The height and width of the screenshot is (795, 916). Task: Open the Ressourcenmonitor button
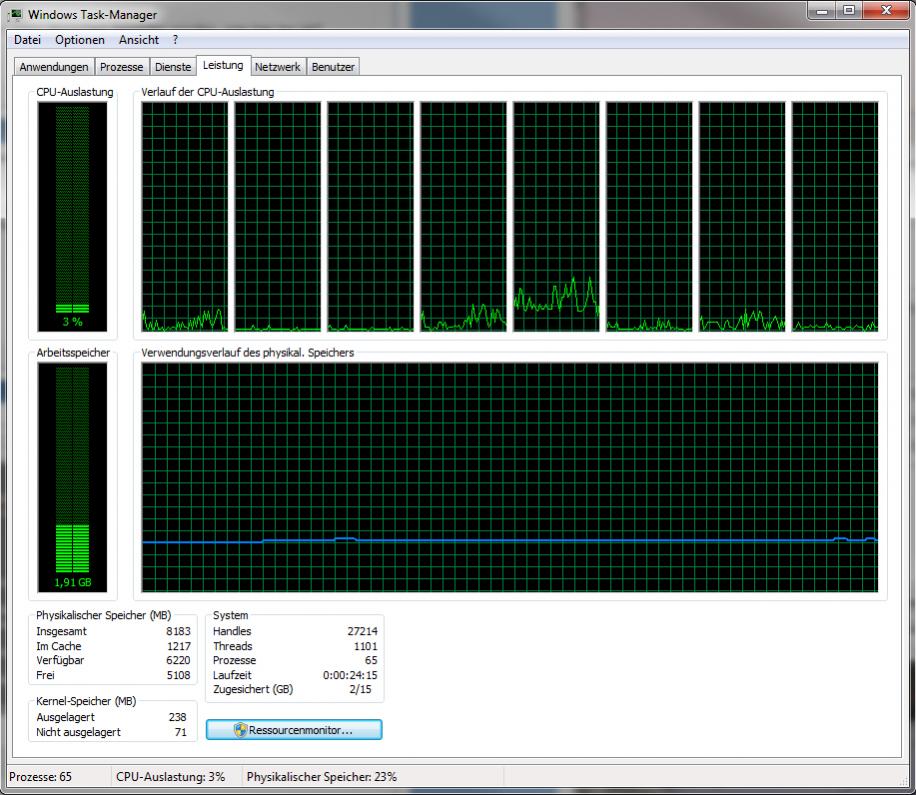(294, 730)
